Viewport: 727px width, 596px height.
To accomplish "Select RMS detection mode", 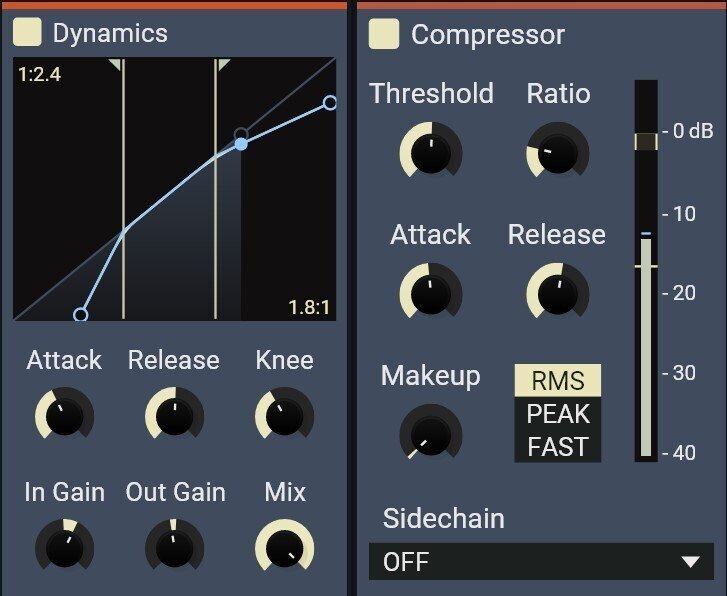I will tap(558, 380).
